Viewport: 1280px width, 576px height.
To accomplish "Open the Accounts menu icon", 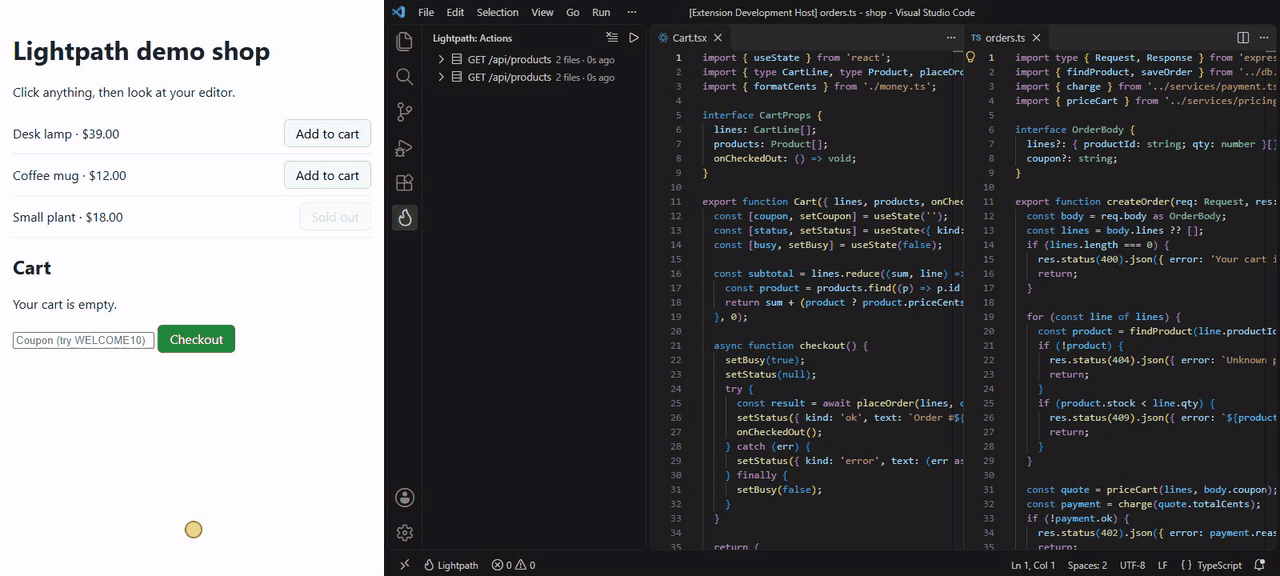I will tap(404, 498).
